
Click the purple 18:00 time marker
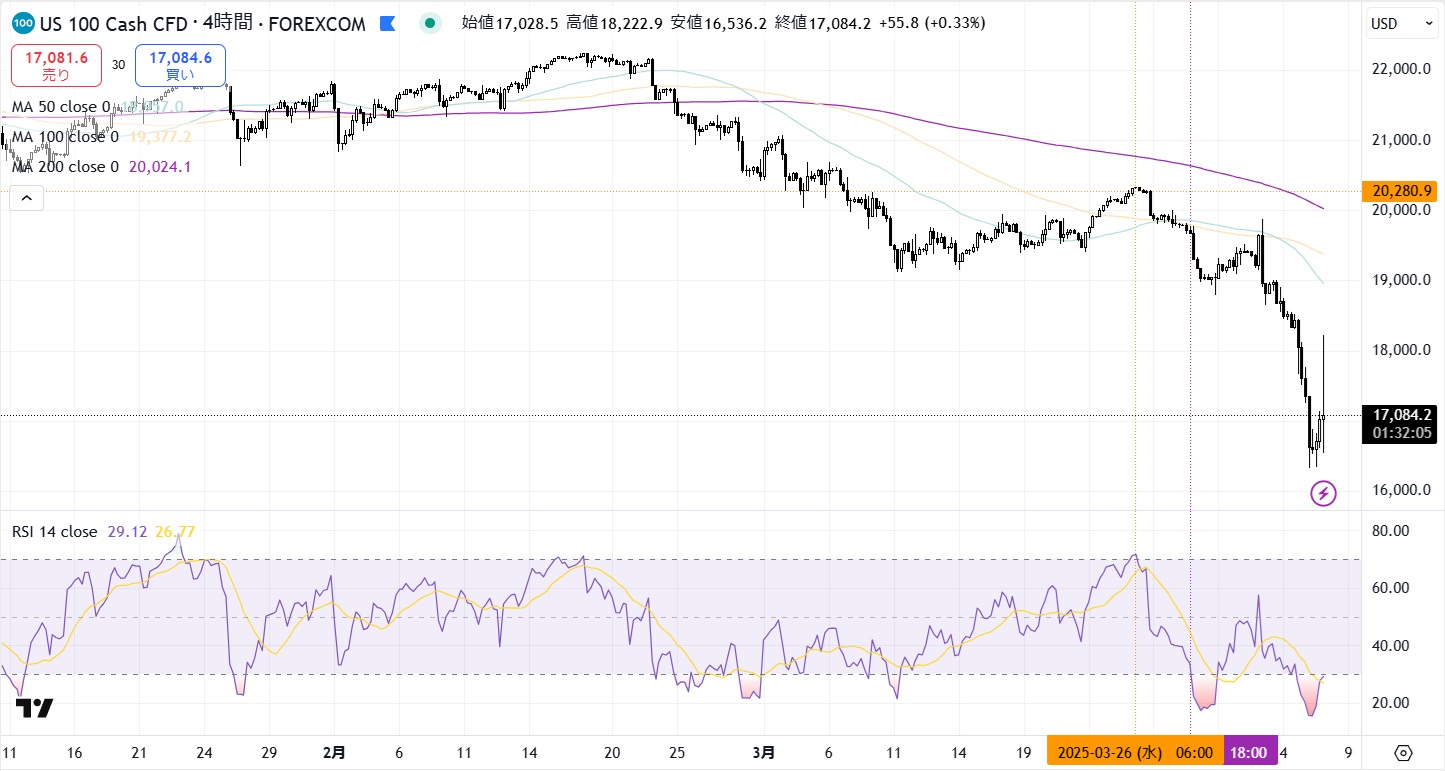pos(1249,752)
